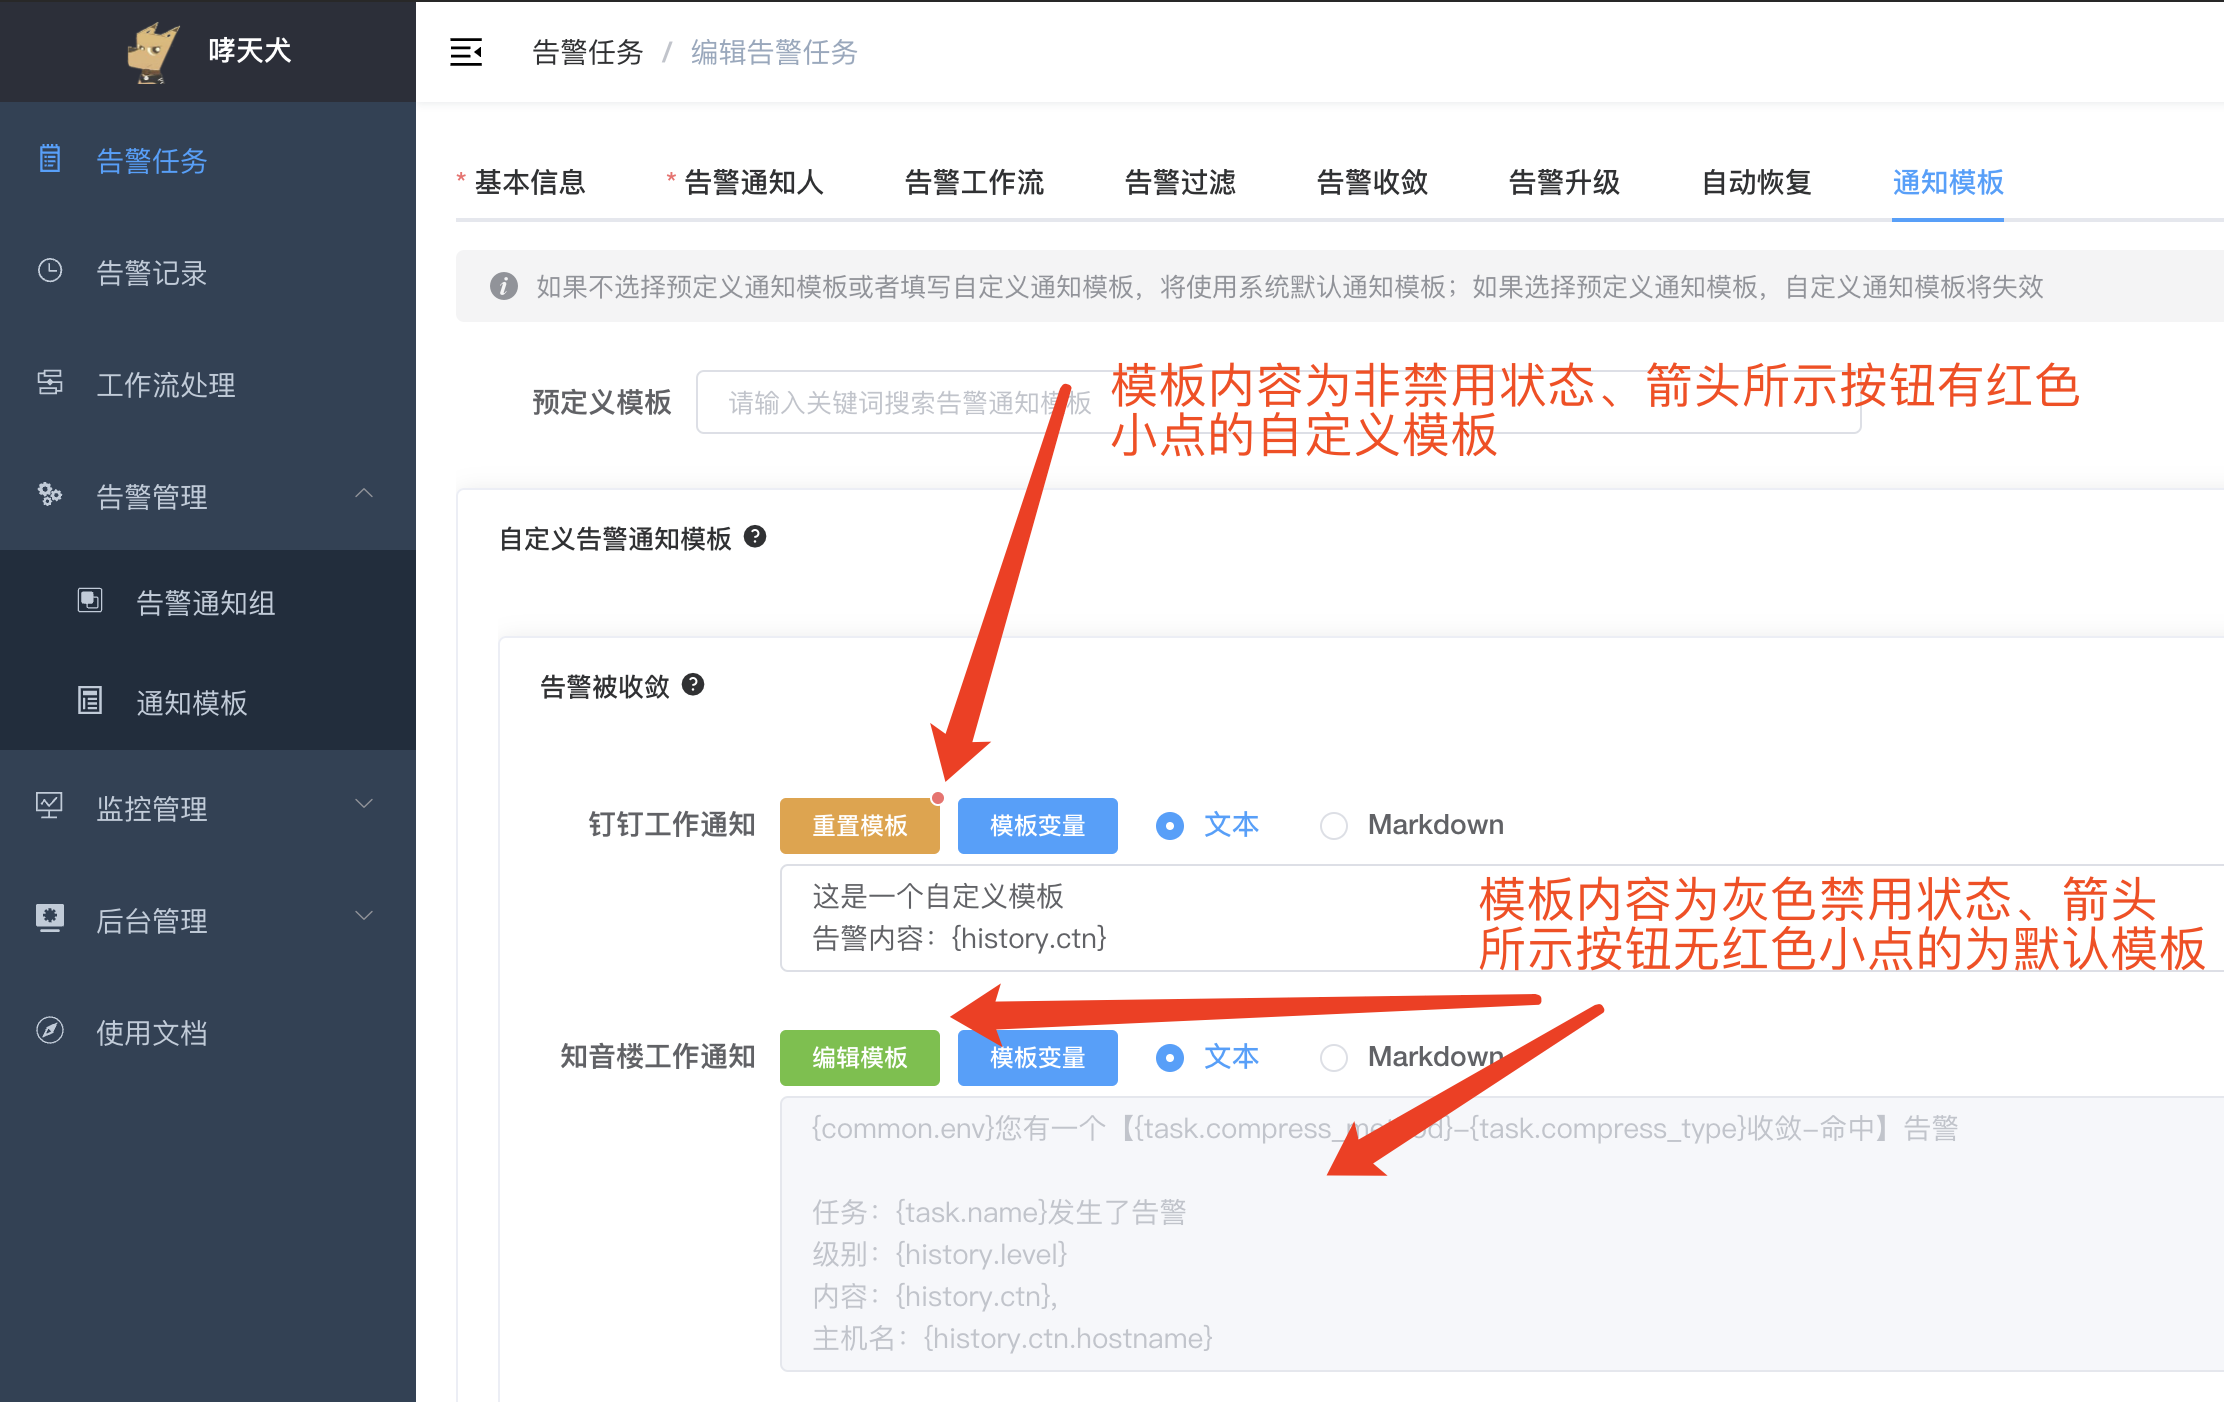
Task: Open 告警记录 in the sidebar
Action: tap(208, 272)
